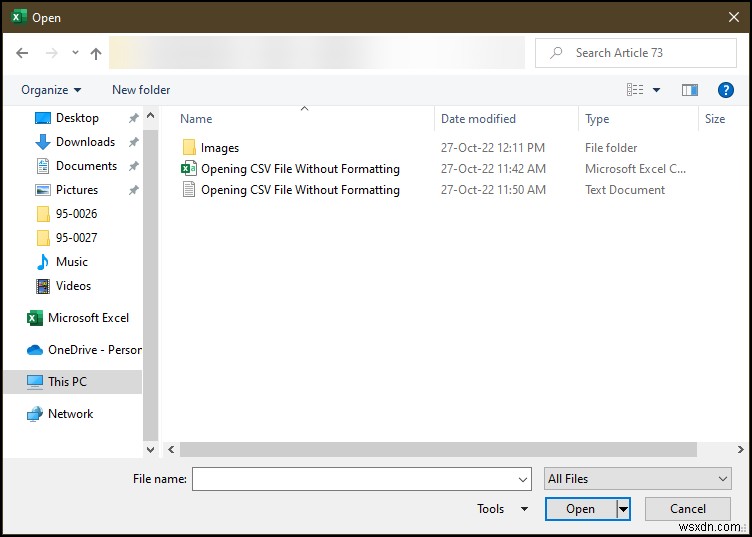This screenshot has width=752, height=537.
Task: Click the File name input field
Action: pyautogui.click(x=362, y=479)
